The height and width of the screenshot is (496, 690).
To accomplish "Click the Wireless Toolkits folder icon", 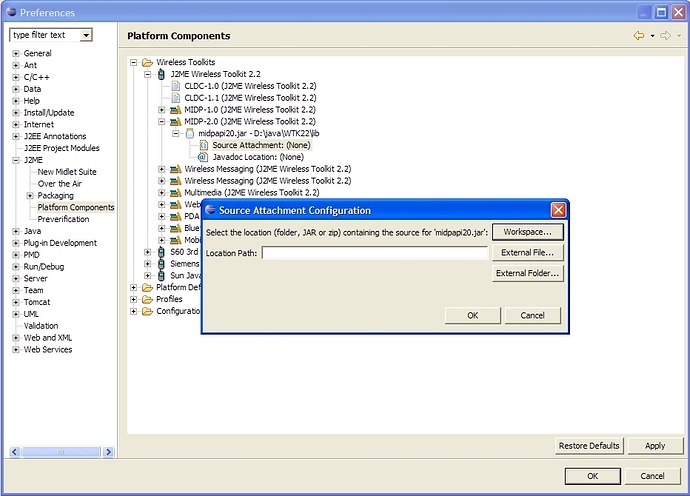I will click(147, 62).
